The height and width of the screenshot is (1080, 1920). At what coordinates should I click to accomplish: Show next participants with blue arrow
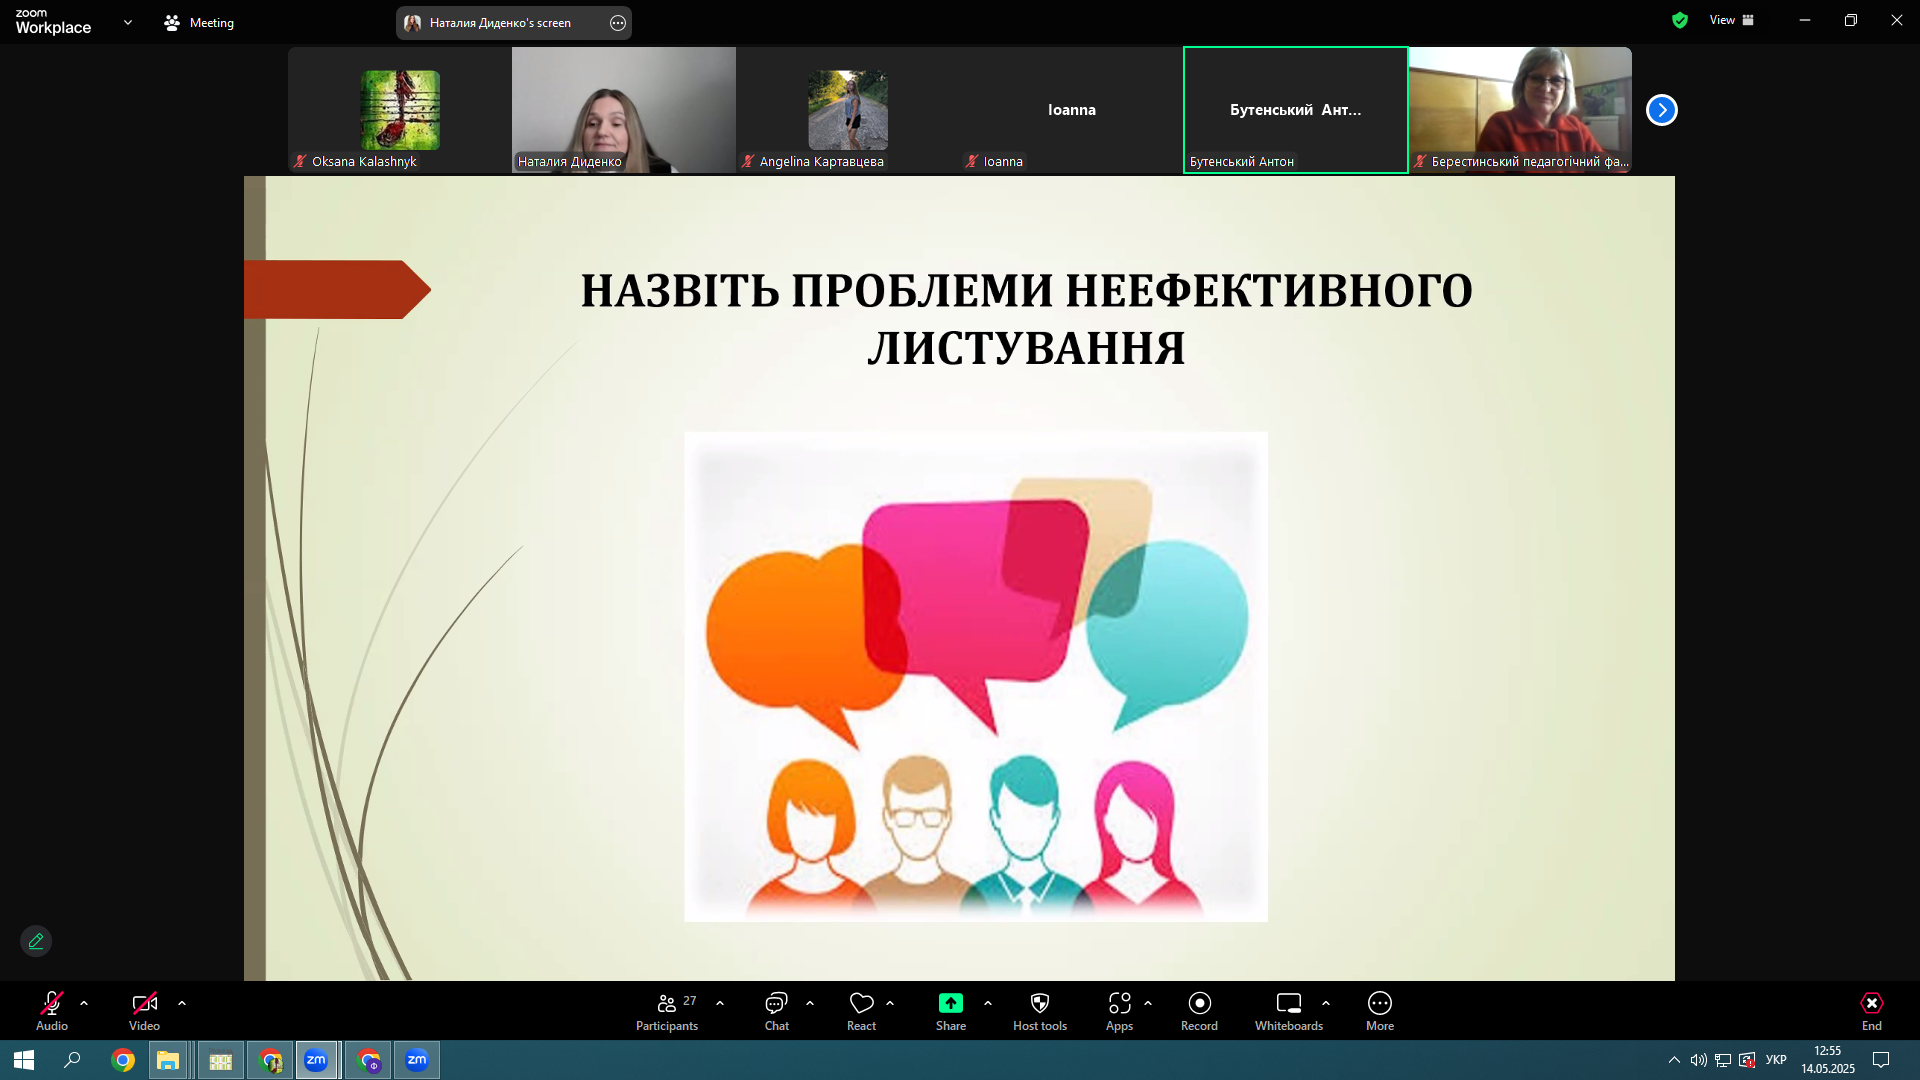tap(1661, 110)
